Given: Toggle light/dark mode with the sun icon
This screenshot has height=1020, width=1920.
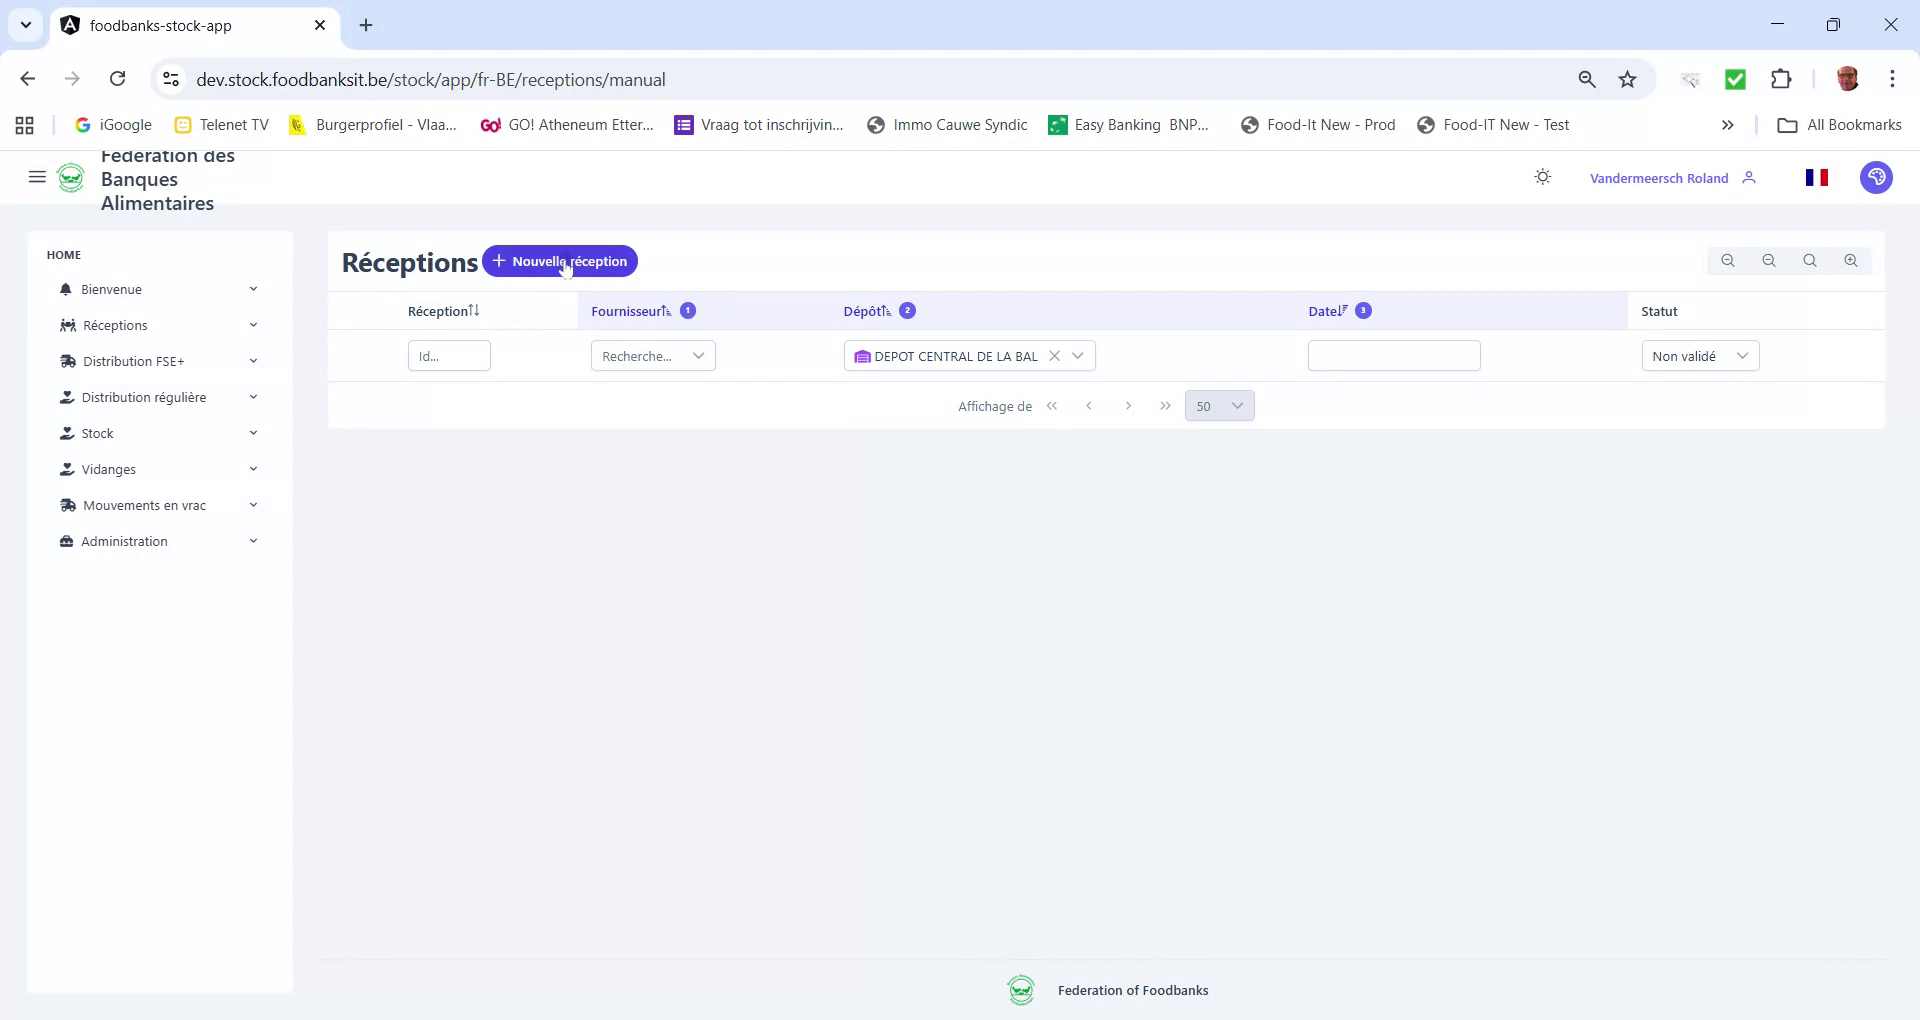Looking at the screenshot, I should click(1542, 177).
